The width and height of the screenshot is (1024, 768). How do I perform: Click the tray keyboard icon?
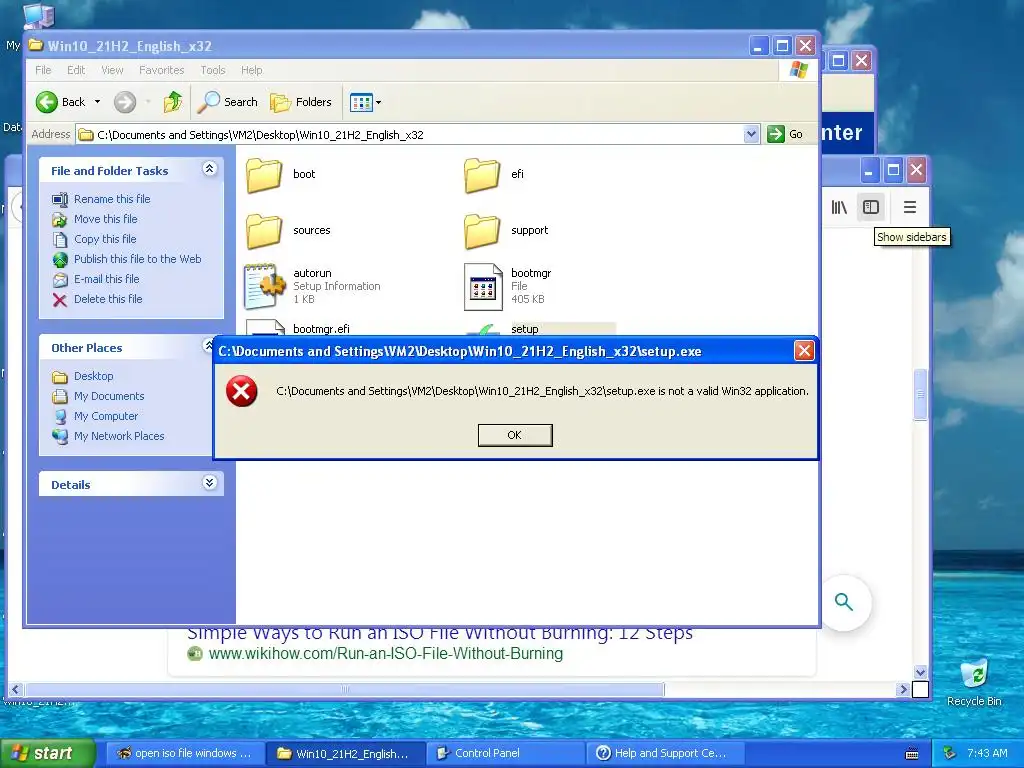pyautogui.click(x=912, y=754)
